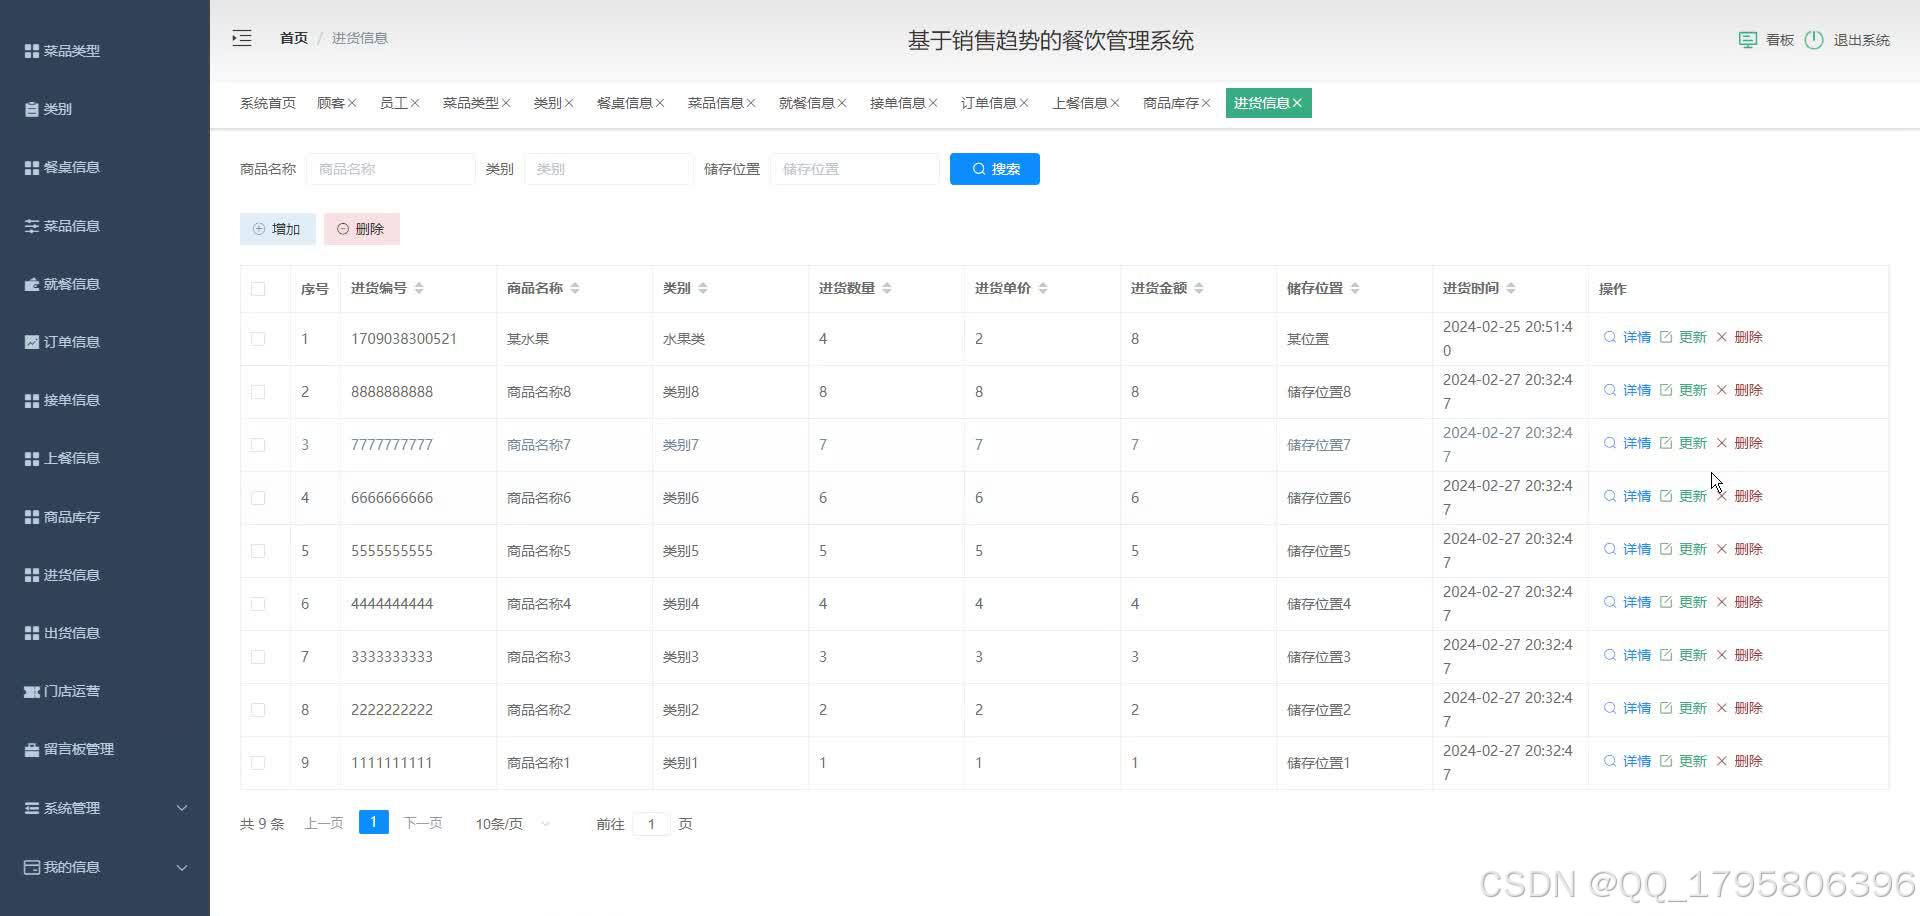Click the pink 删除 batch button
1920x916 pixels.
click(361, 229)
